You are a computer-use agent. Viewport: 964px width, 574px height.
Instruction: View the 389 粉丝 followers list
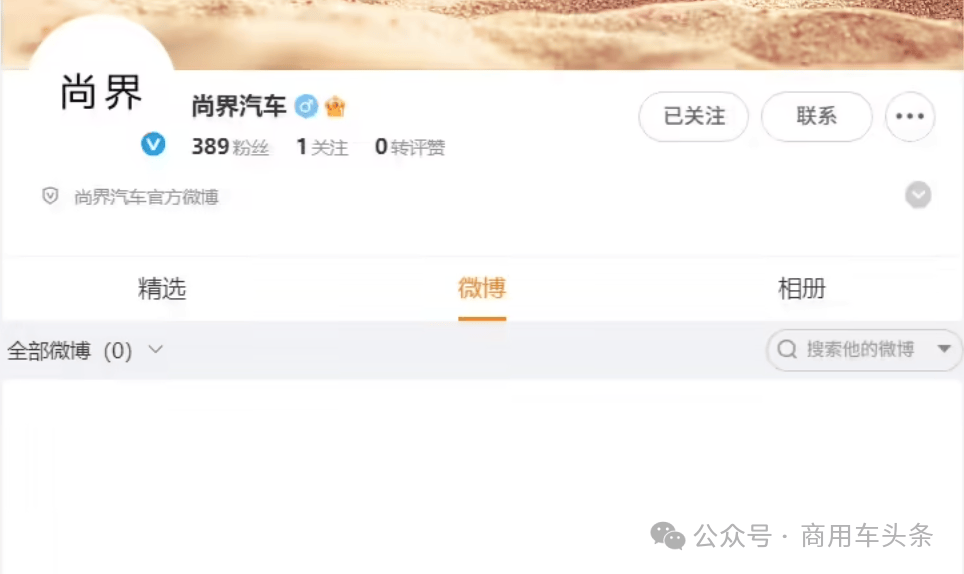(230, 147)
